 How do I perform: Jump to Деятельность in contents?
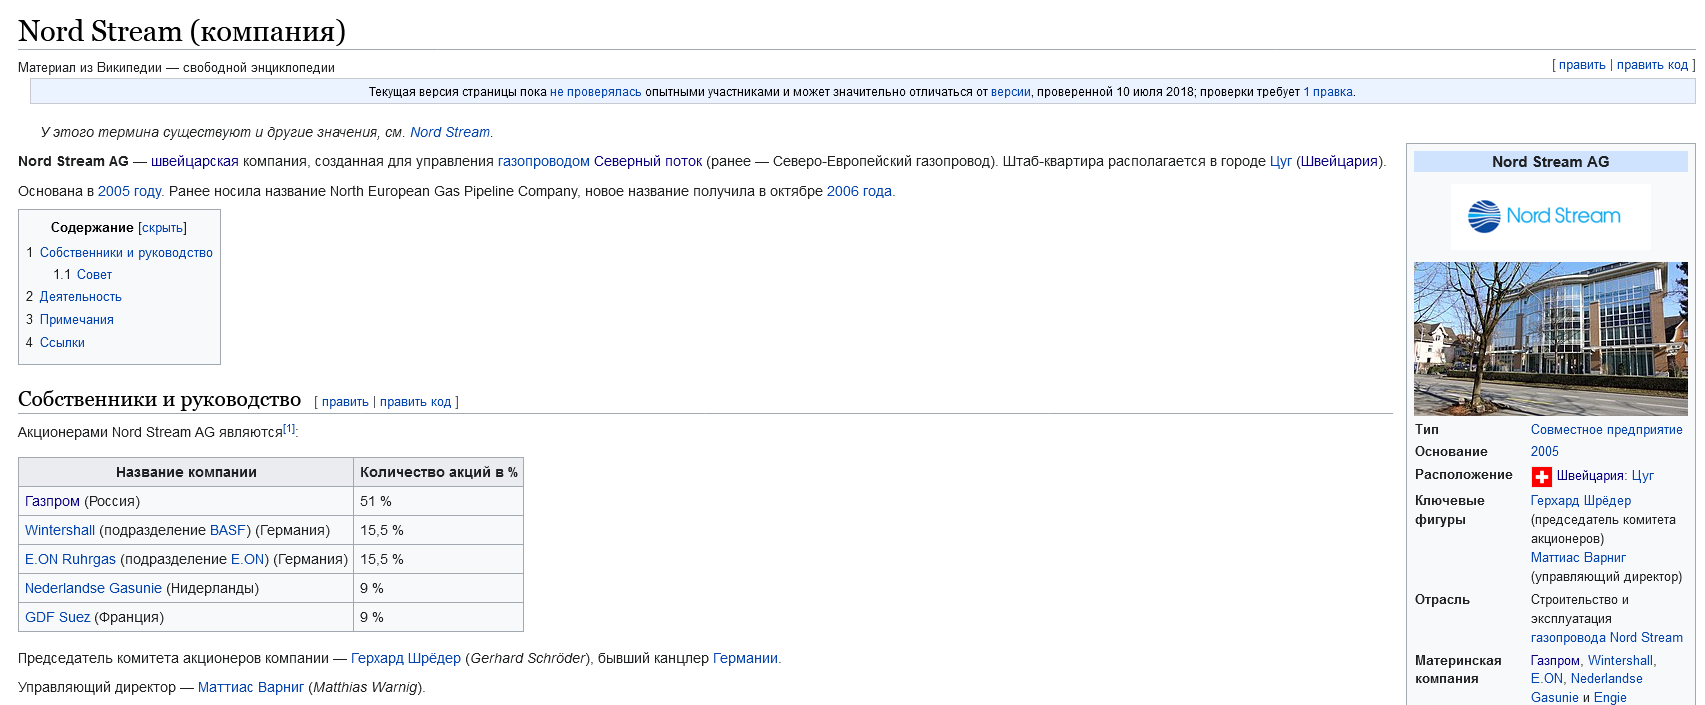tap(81, 297)
